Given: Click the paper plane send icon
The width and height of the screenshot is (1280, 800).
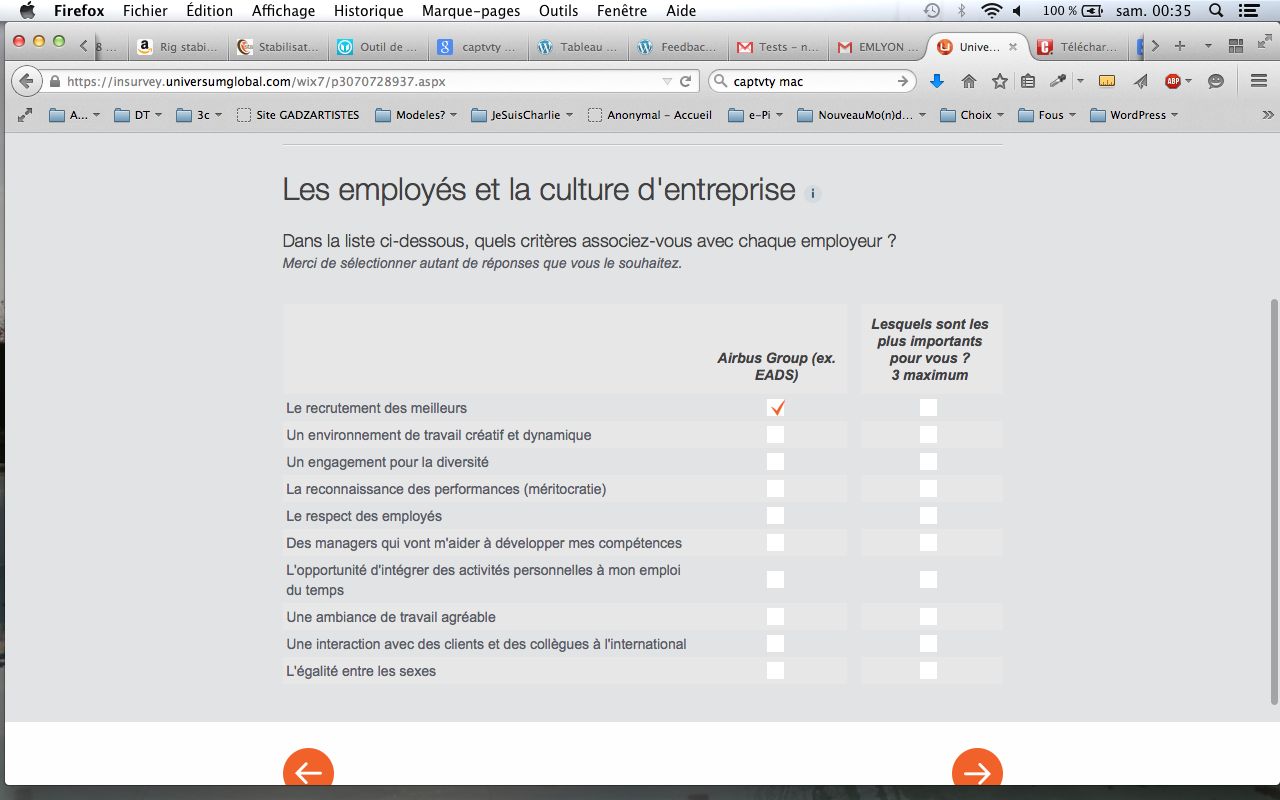Looking at the screenshot, I should pyautogui.click(x=1141, y=82).
